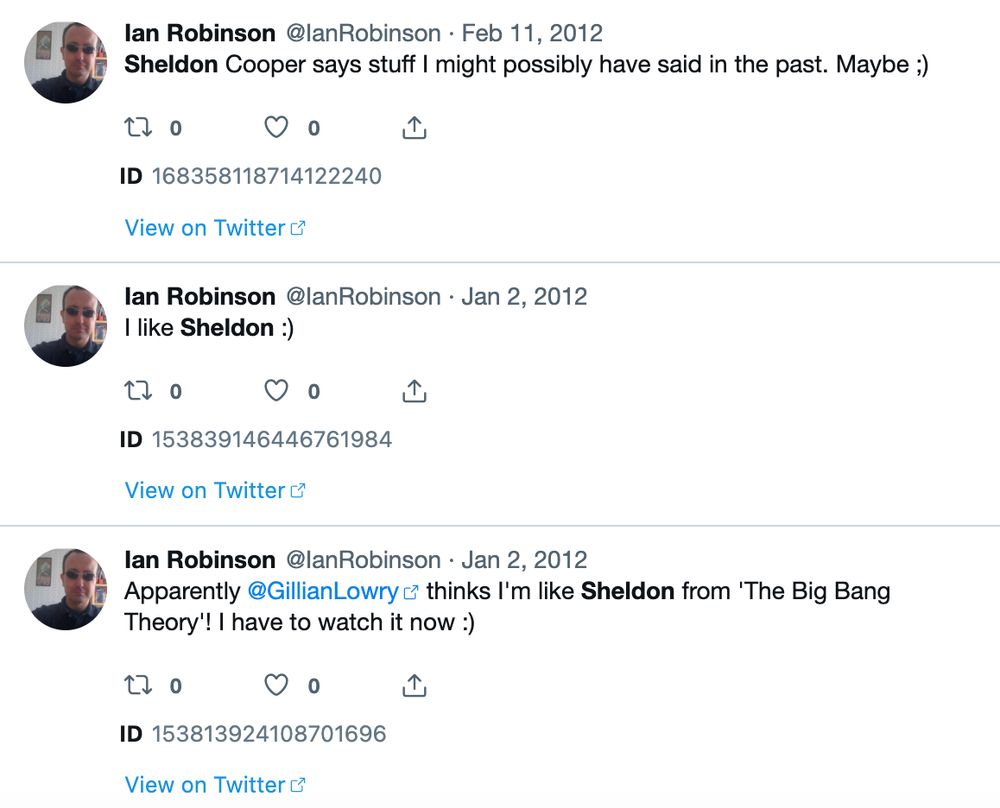Click the like heart on the Feb 11 tweet
The image size is (1000, 808).
(x=277, y=127)
